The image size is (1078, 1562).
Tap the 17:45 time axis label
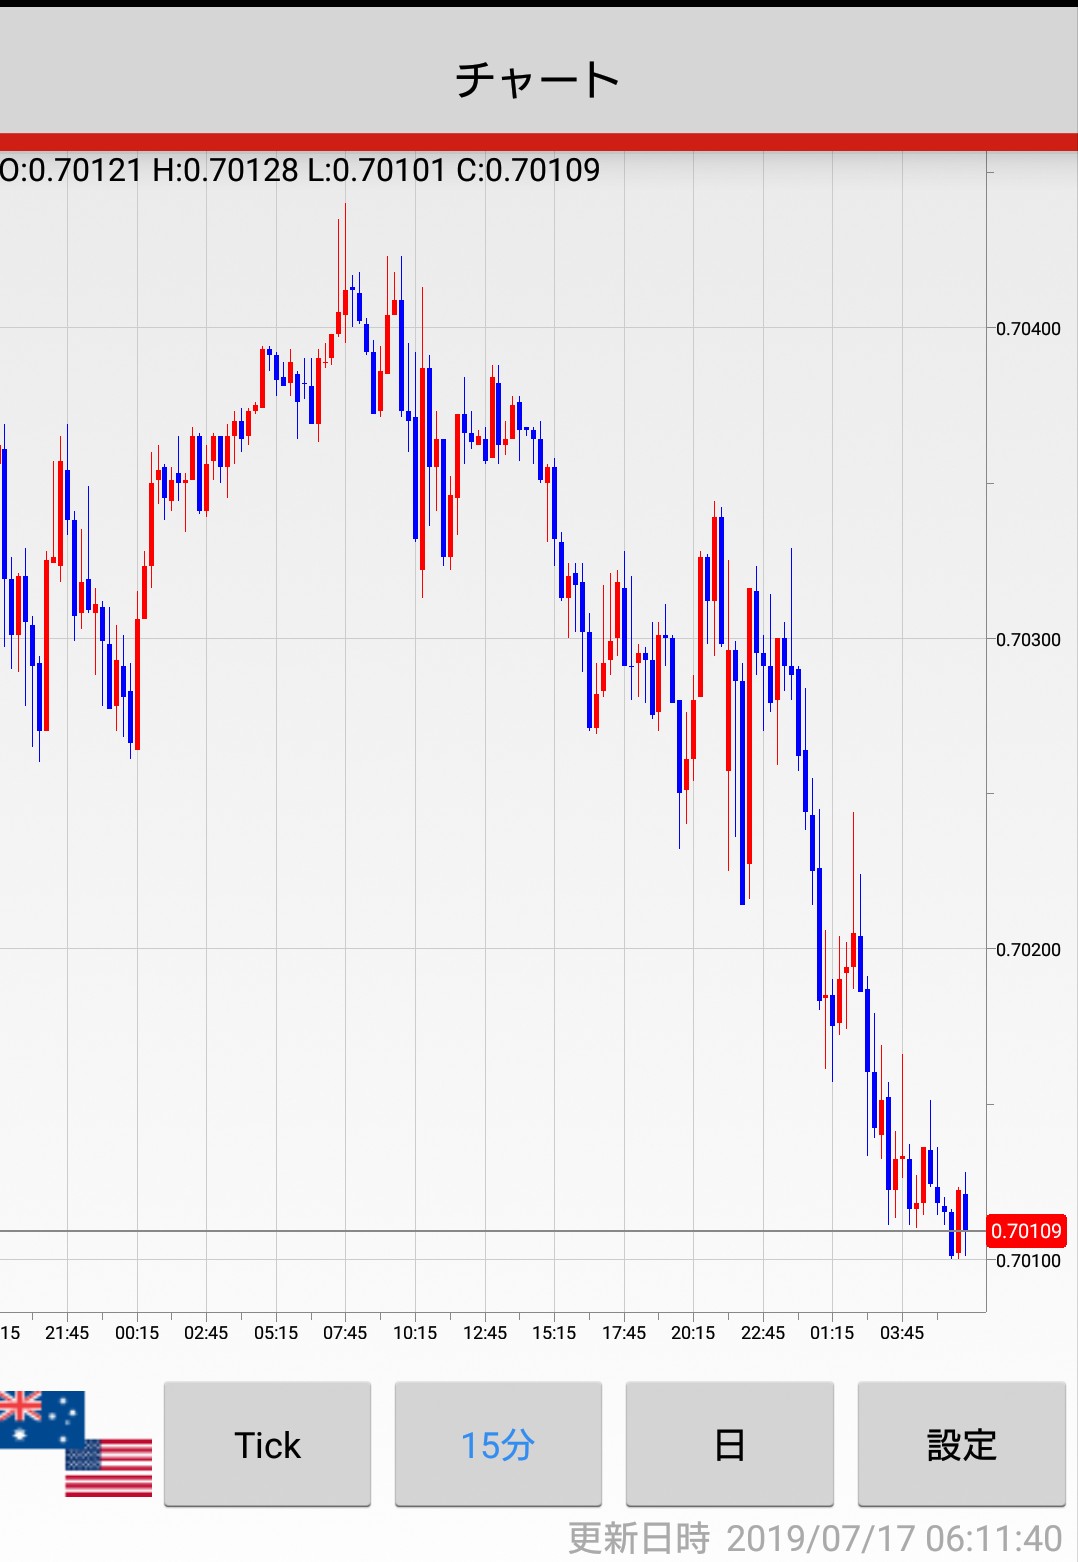pyautogui.click(x=624, y=1333)
